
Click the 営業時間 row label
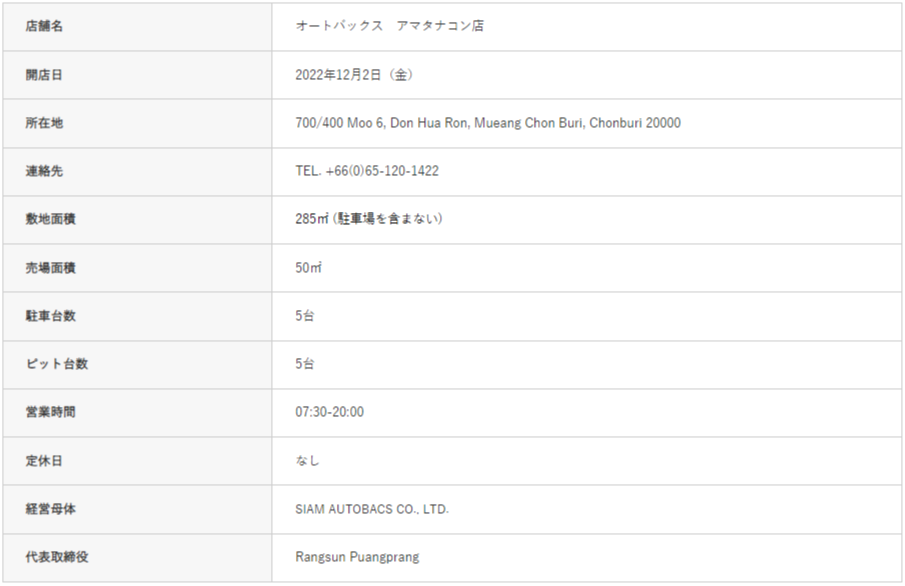point(50,412)
